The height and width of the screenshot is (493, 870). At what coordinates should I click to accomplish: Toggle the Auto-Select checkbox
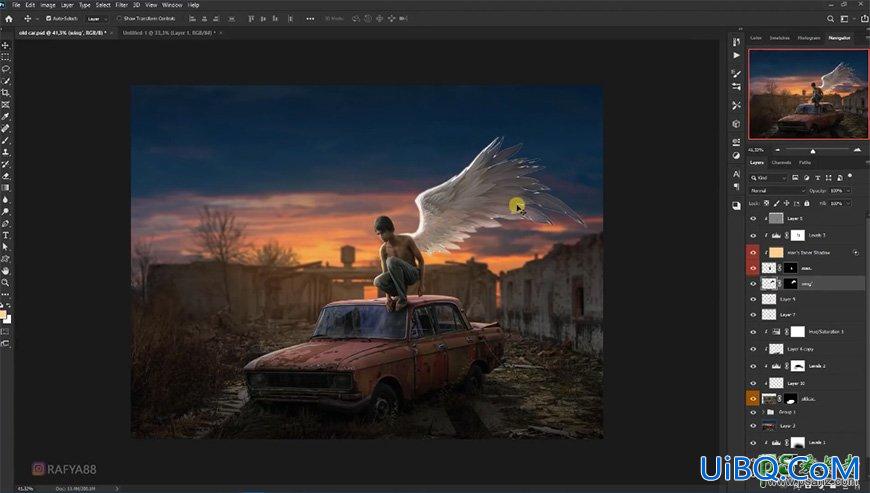pyautogui.click(x=48, y=18)
